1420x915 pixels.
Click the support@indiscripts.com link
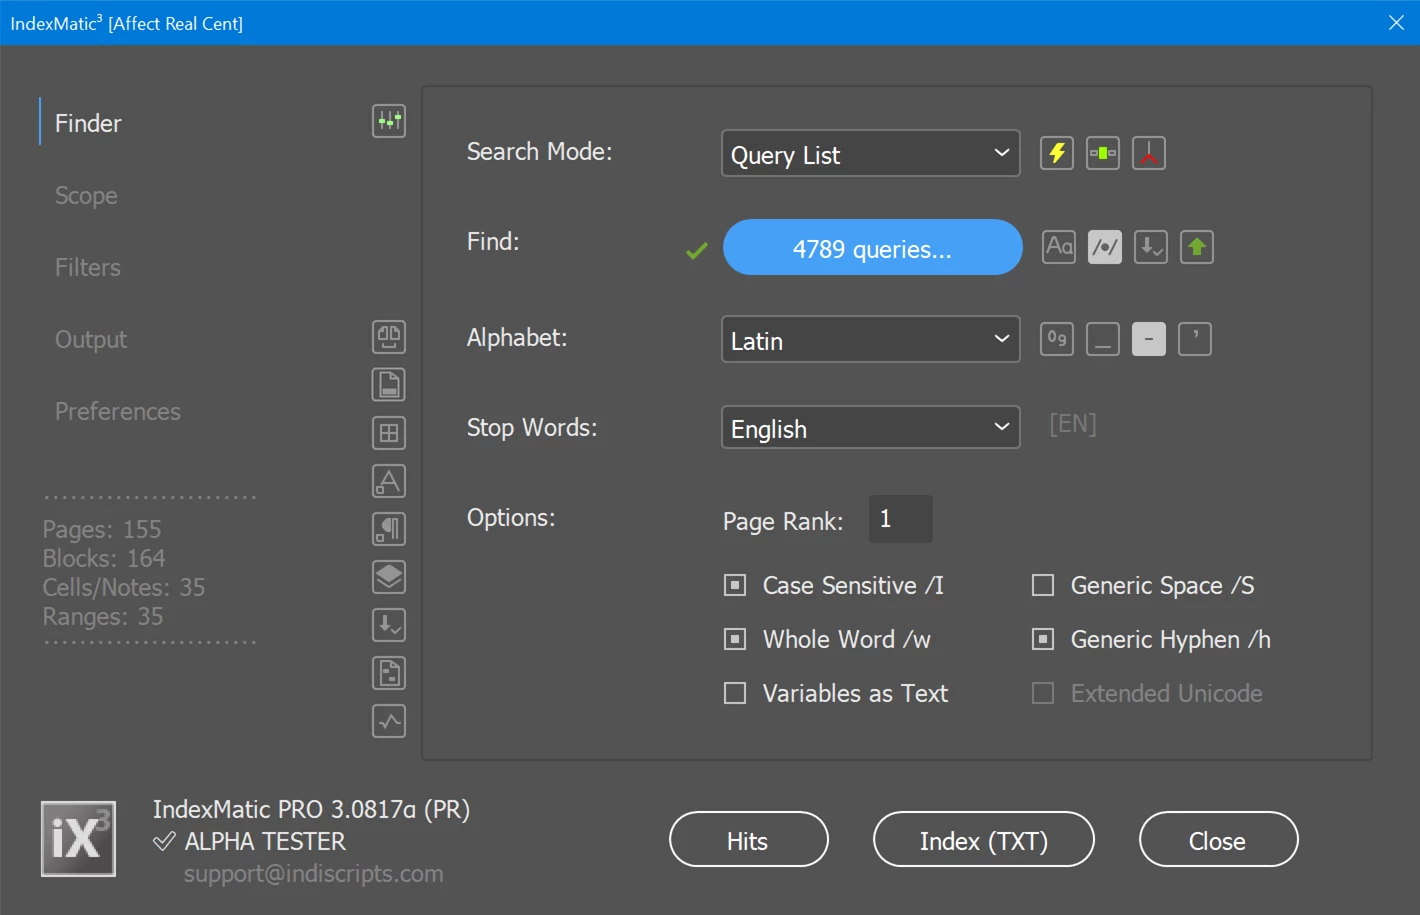pyautogui.click(x=313, y=873)
